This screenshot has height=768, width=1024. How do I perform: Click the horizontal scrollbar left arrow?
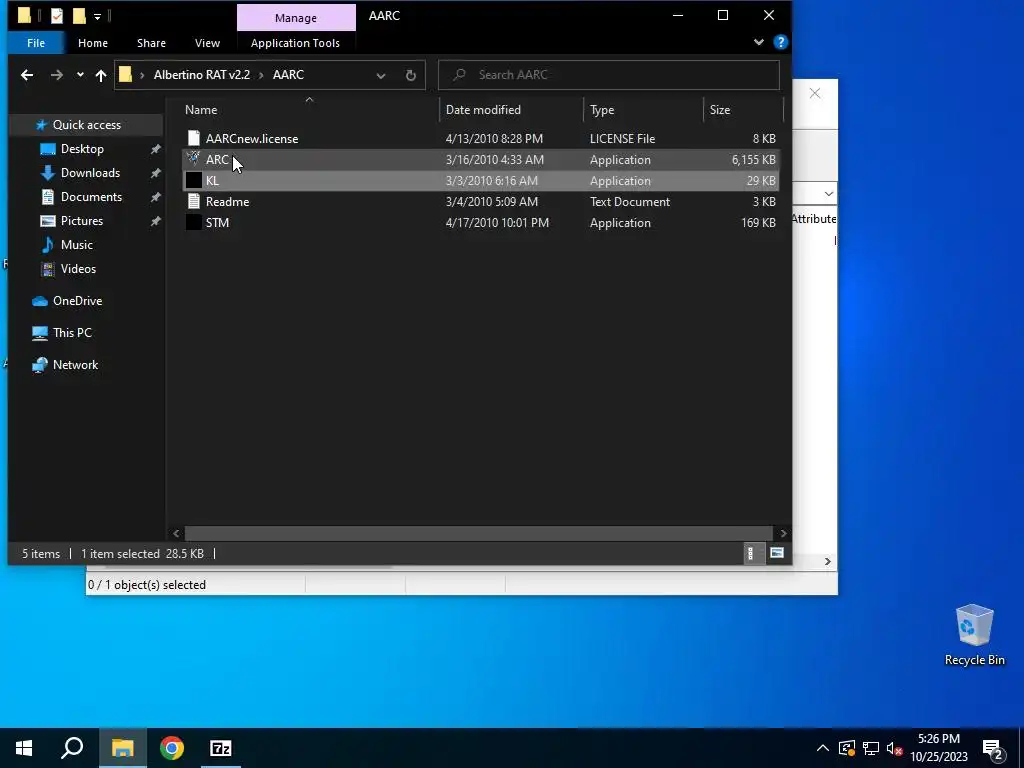[176, 534]
